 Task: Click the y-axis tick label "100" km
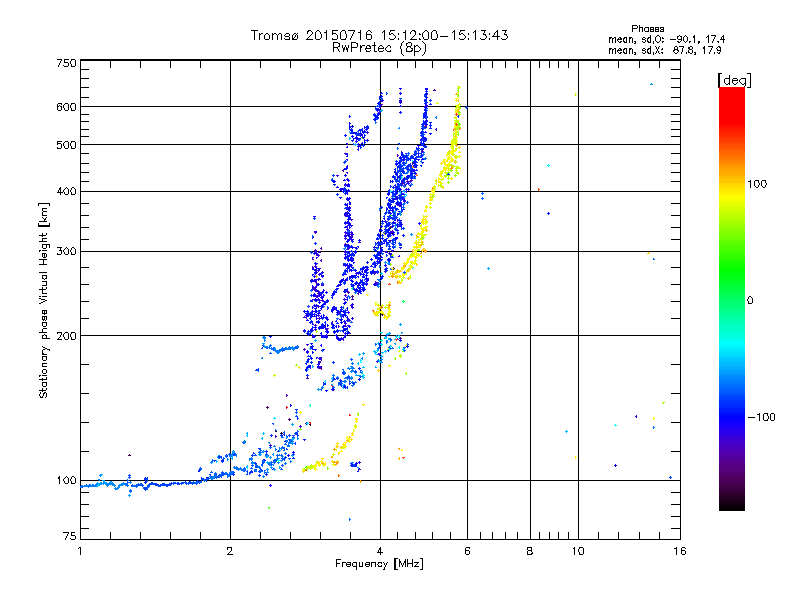67,480
